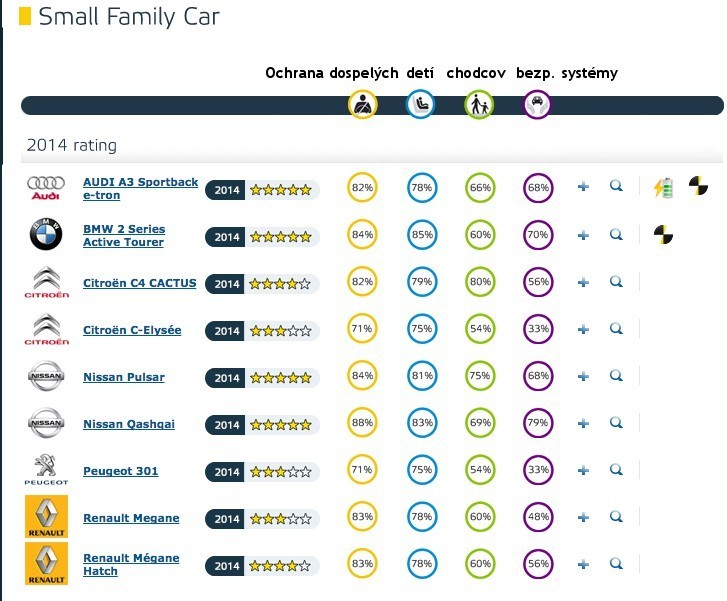Click the crash test dummy icon in BMW row
This screenshot has height=601, width=727.
click(x=663, y=234)
